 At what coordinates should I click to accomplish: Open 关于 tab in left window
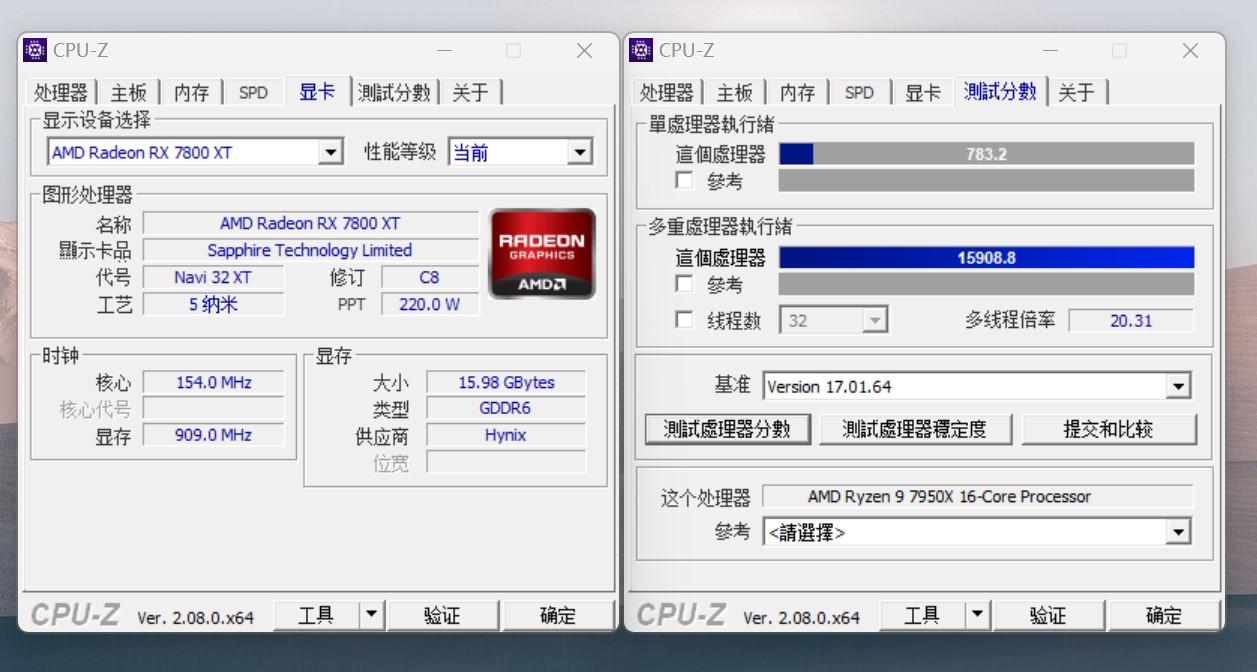(470, 93)
